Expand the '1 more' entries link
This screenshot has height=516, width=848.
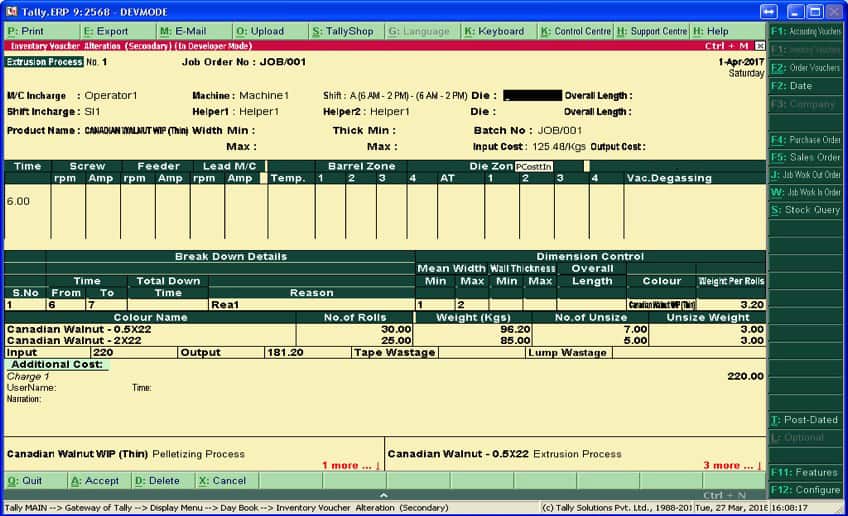click(x=351, y=465)
